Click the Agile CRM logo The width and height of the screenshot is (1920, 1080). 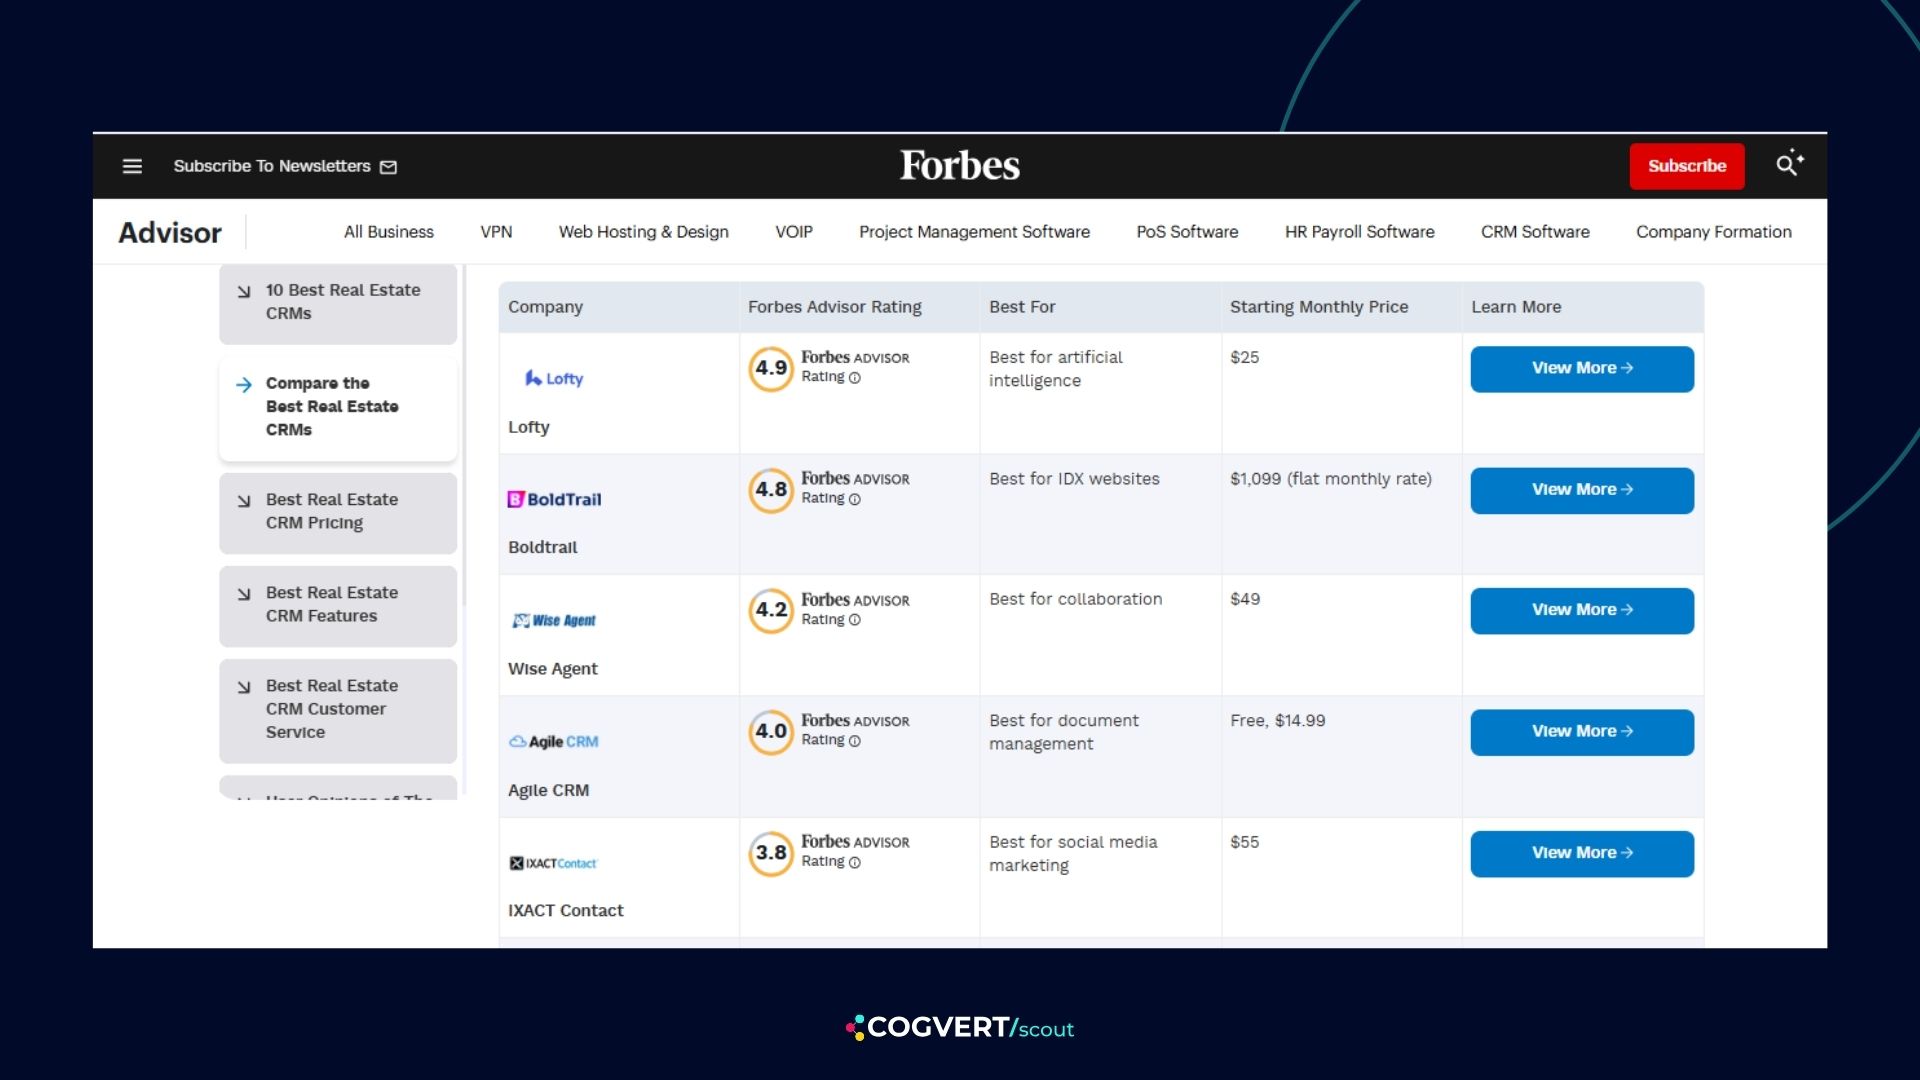click(554, 741)
